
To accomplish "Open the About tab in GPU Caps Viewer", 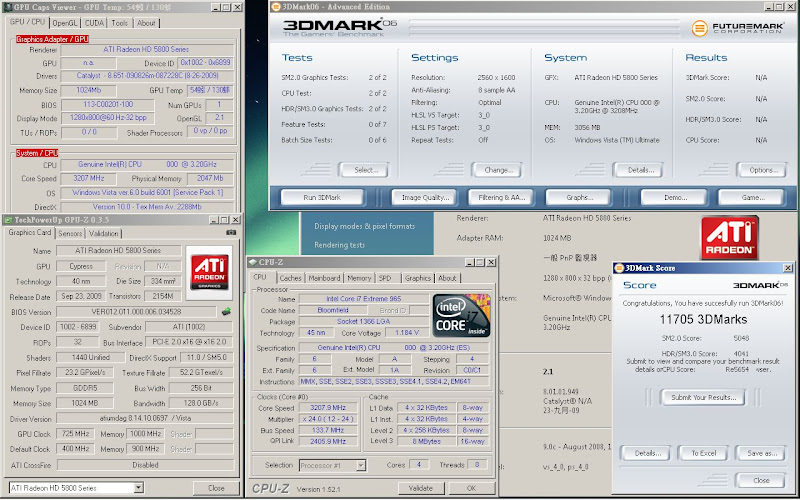I will pos(146,23).
